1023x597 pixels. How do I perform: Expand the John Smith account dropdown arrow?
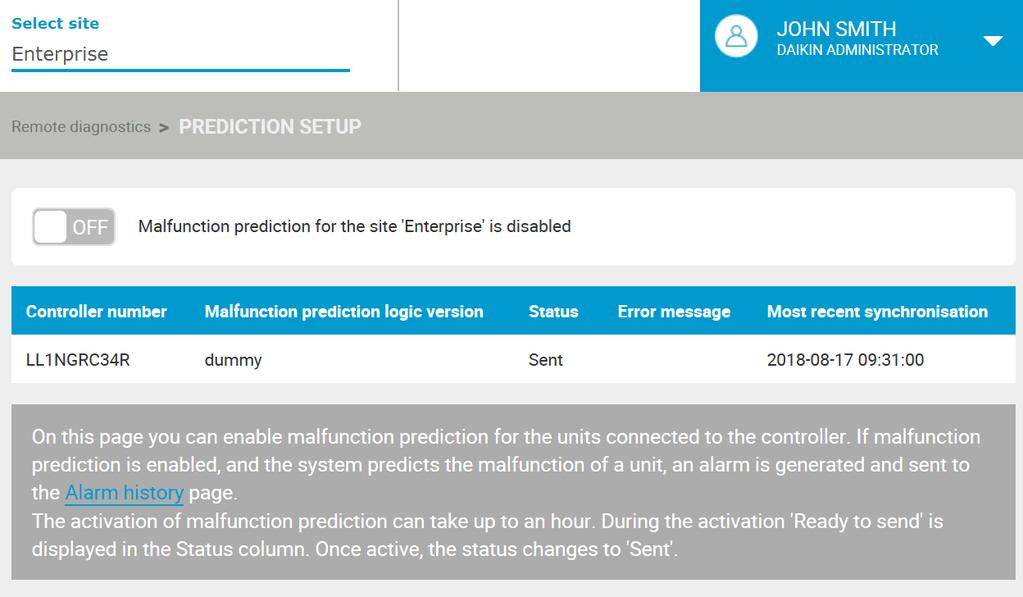point(992,41)
